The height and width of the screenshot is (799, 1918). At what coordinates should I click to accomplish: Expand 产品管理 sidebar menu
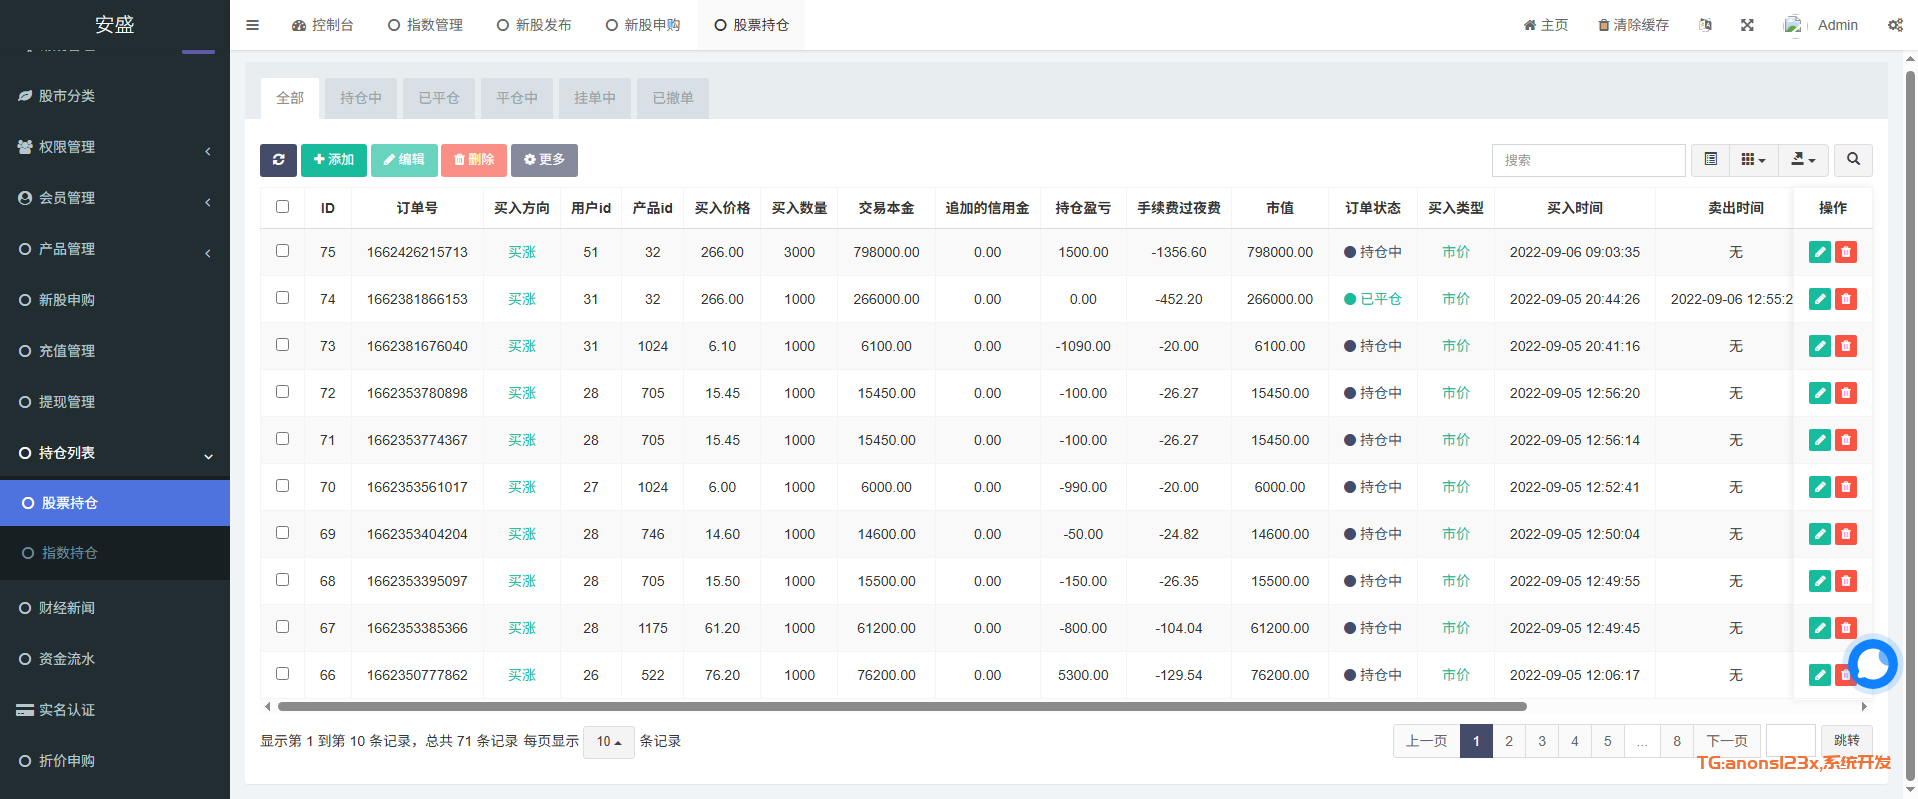[x=115, y=249]
